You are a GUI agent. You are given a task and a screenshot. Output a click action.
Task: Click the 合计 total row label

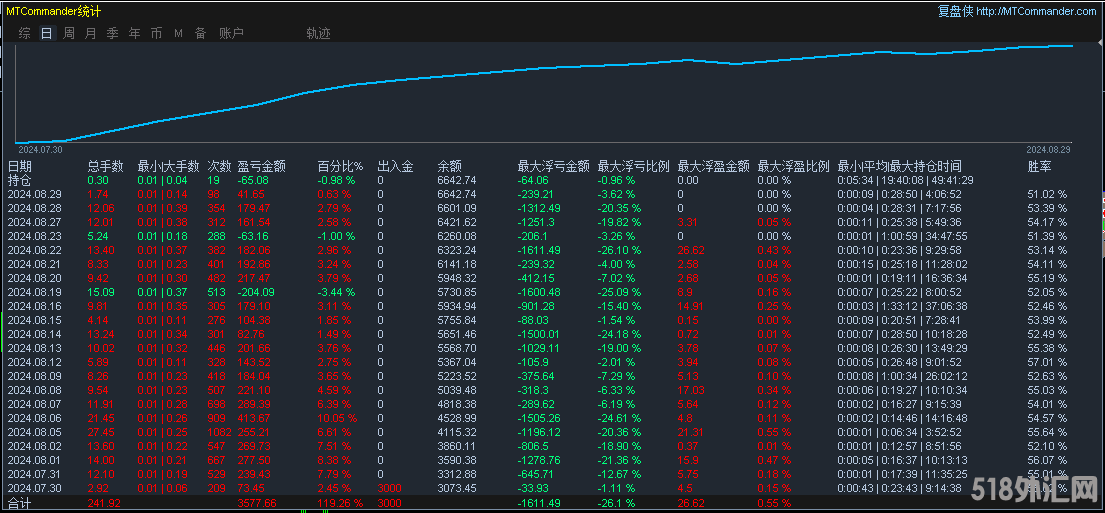pos(20,504)
